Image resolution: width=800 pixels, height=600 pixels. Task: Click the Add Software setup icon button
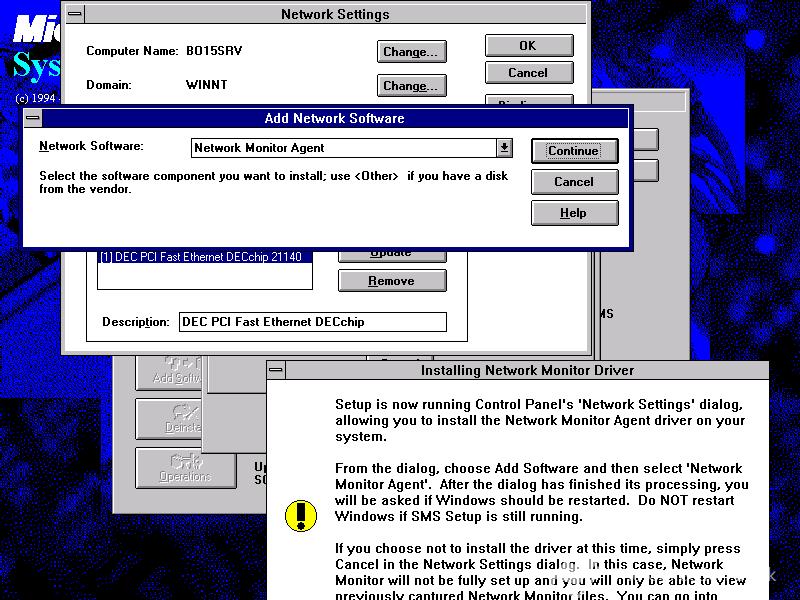169,373
